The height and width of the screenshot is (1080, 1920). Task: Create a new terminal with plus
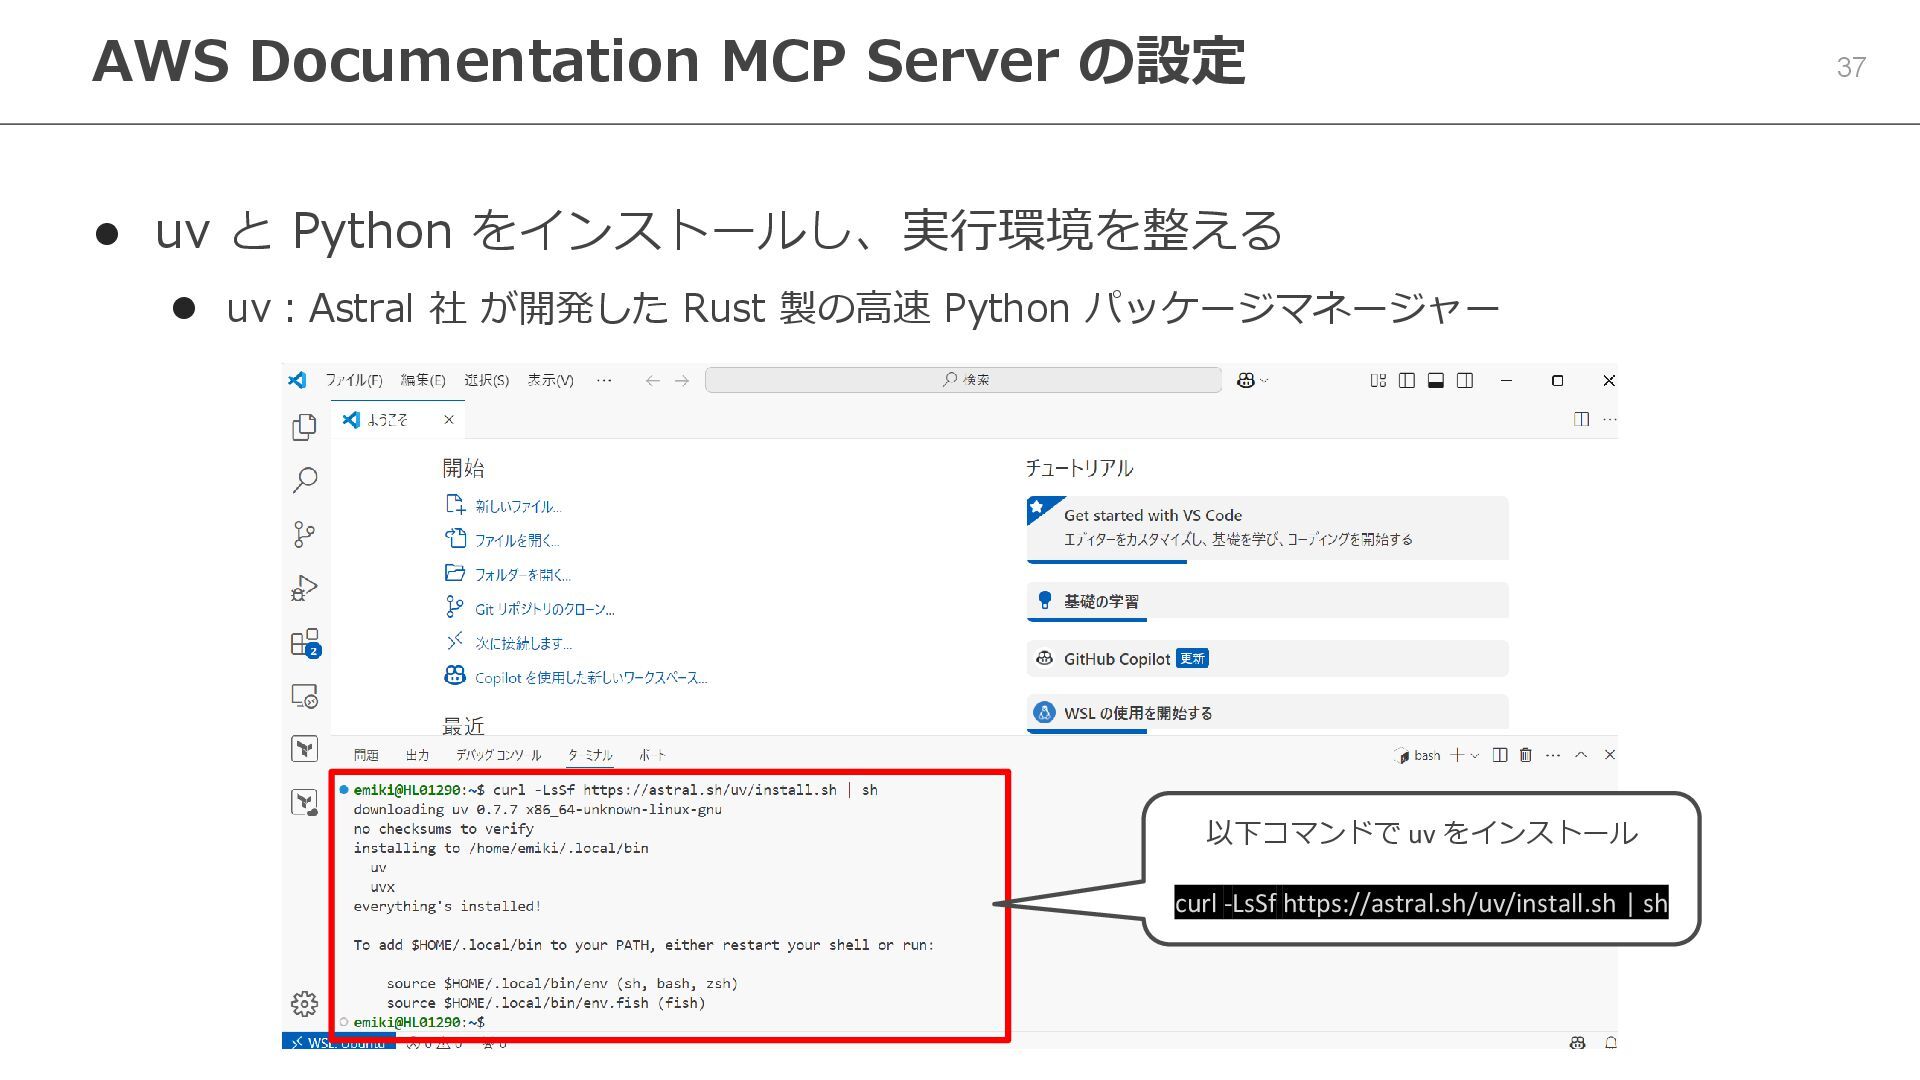tap(1458, 755)
